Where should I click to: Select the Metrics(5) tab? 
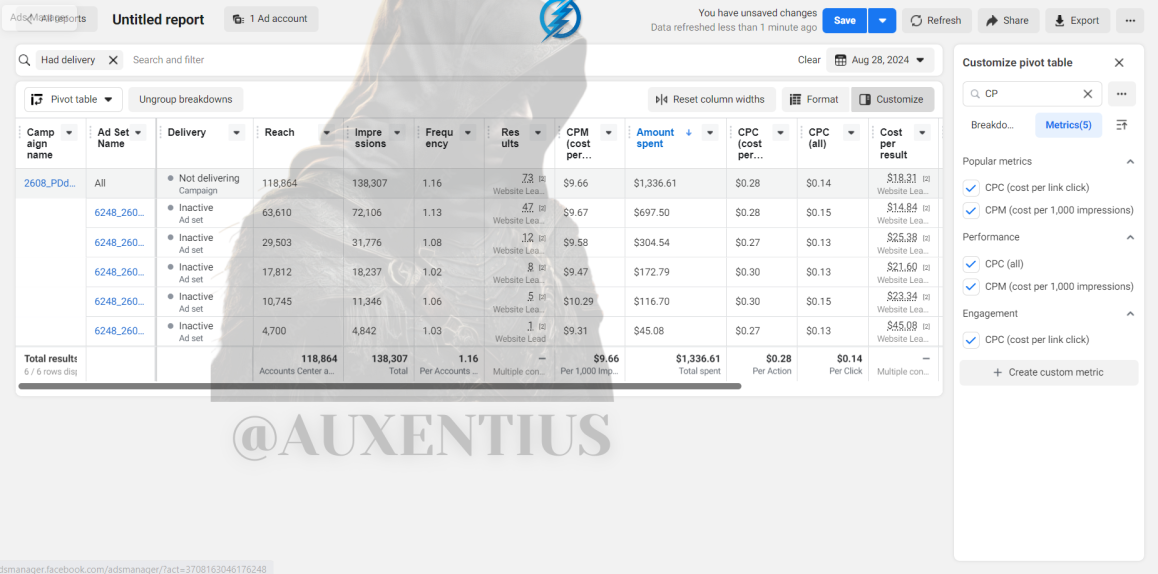1068,125
